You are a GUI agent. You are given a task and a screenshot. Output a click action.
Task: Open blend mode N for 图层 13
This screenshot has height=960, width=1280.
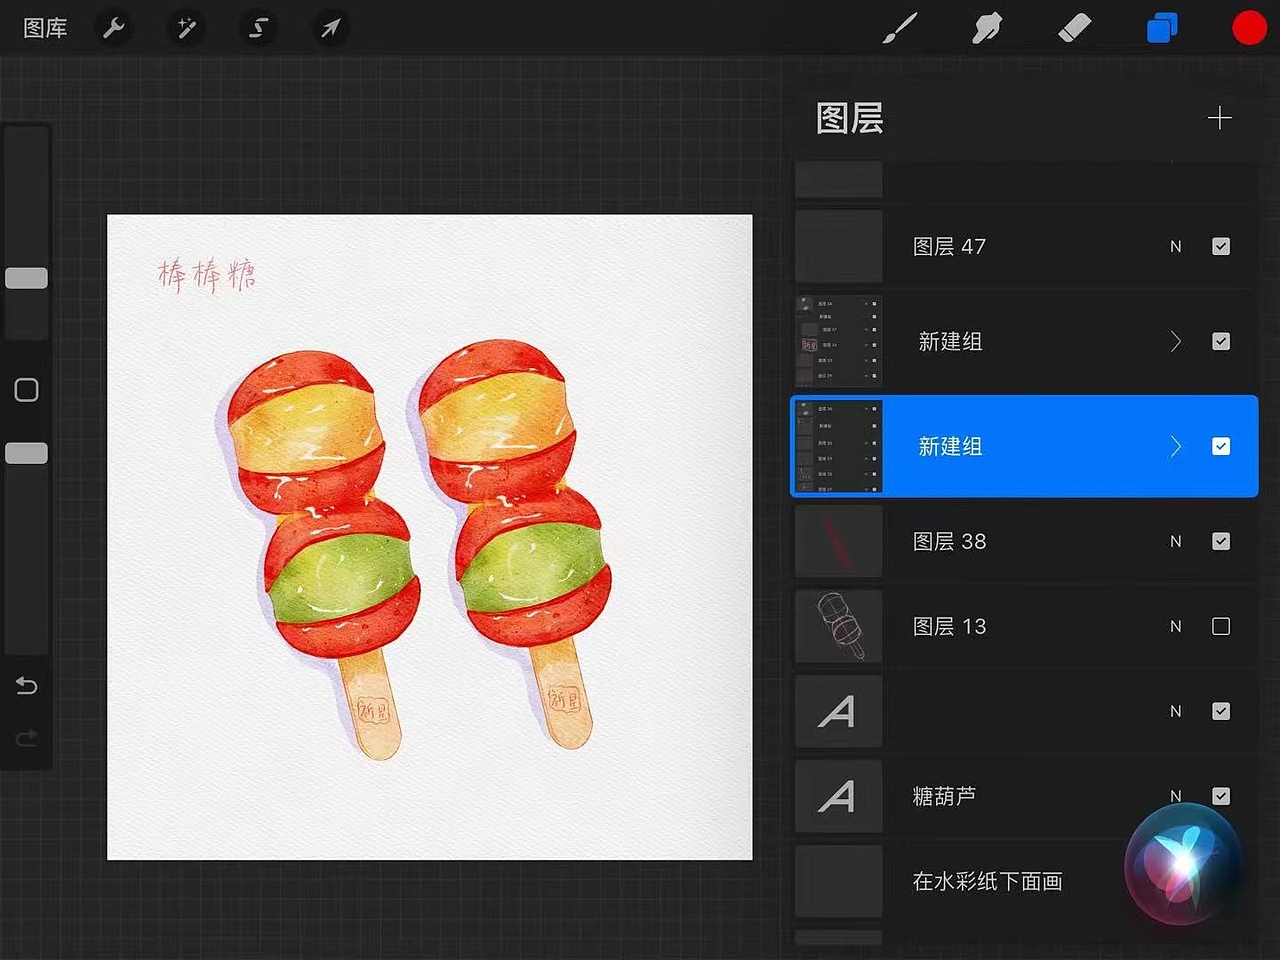1176,626
